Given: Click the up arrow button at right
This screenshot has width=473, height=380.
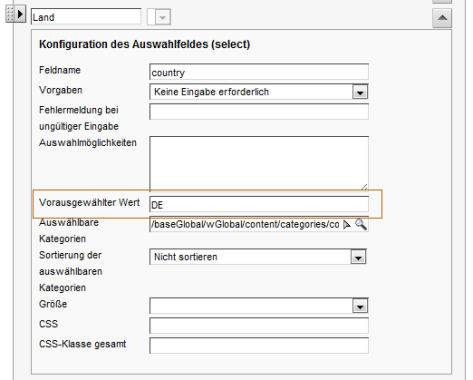Looking at the screenshot, I should click(x=442, y=17).
